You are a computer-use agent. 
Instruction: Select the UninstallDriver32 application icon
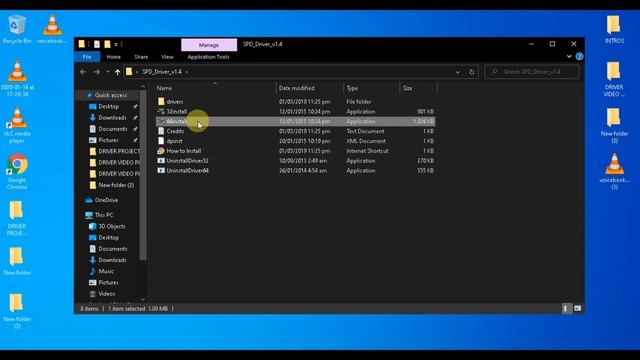click(x=161, y=160)
